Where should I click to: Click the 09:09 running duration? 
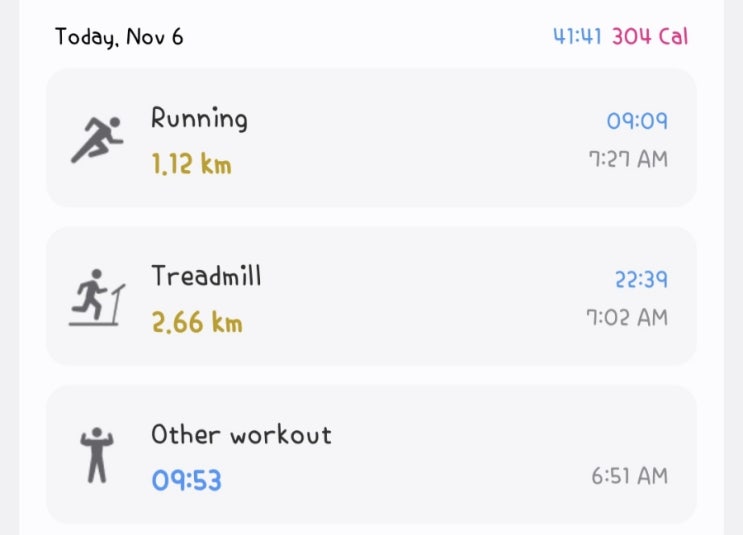click(637, 122)
